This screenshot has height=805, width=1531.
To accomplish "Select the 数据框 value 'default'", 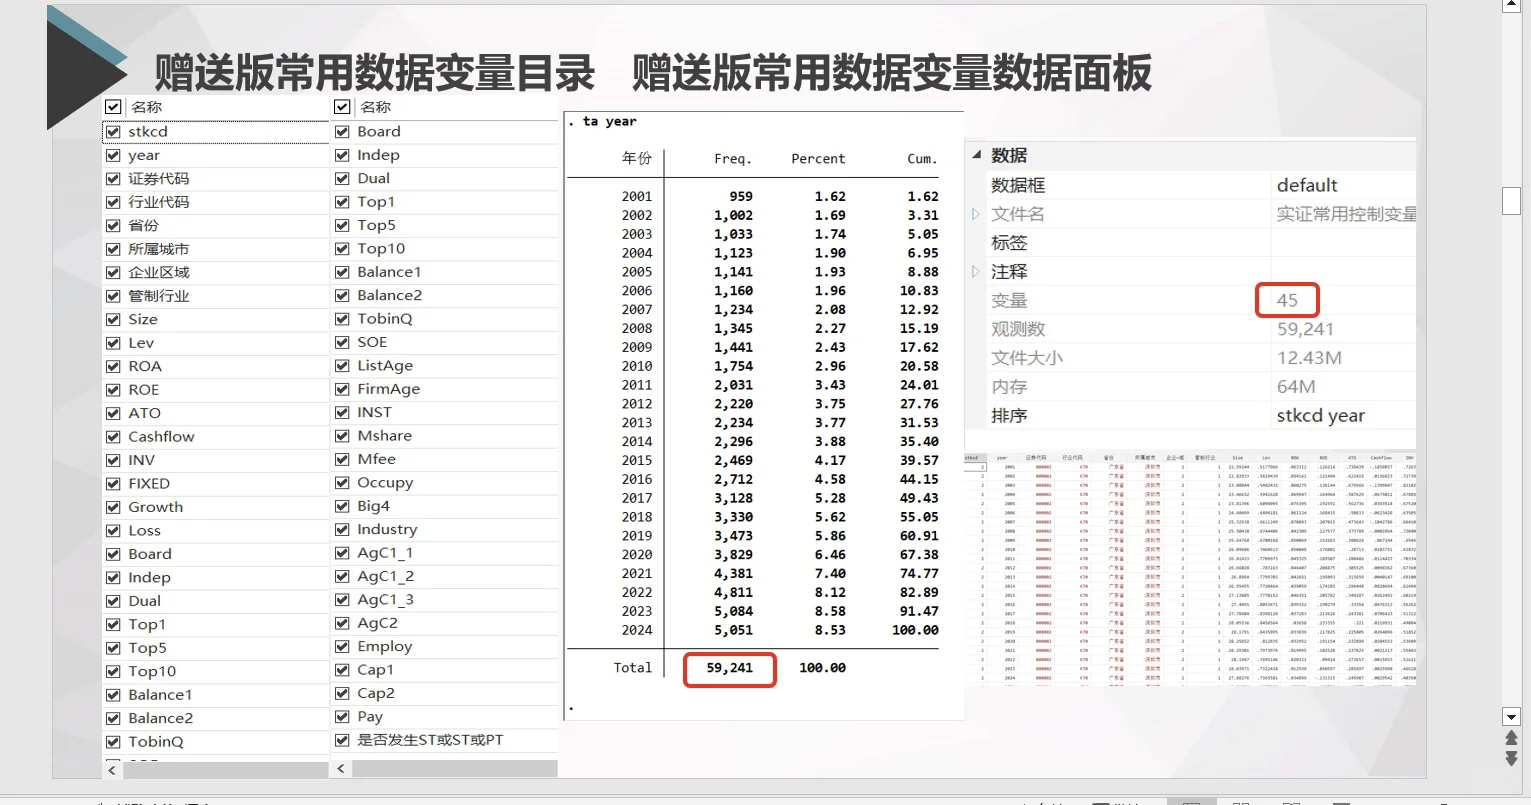I will [1307, 185].
